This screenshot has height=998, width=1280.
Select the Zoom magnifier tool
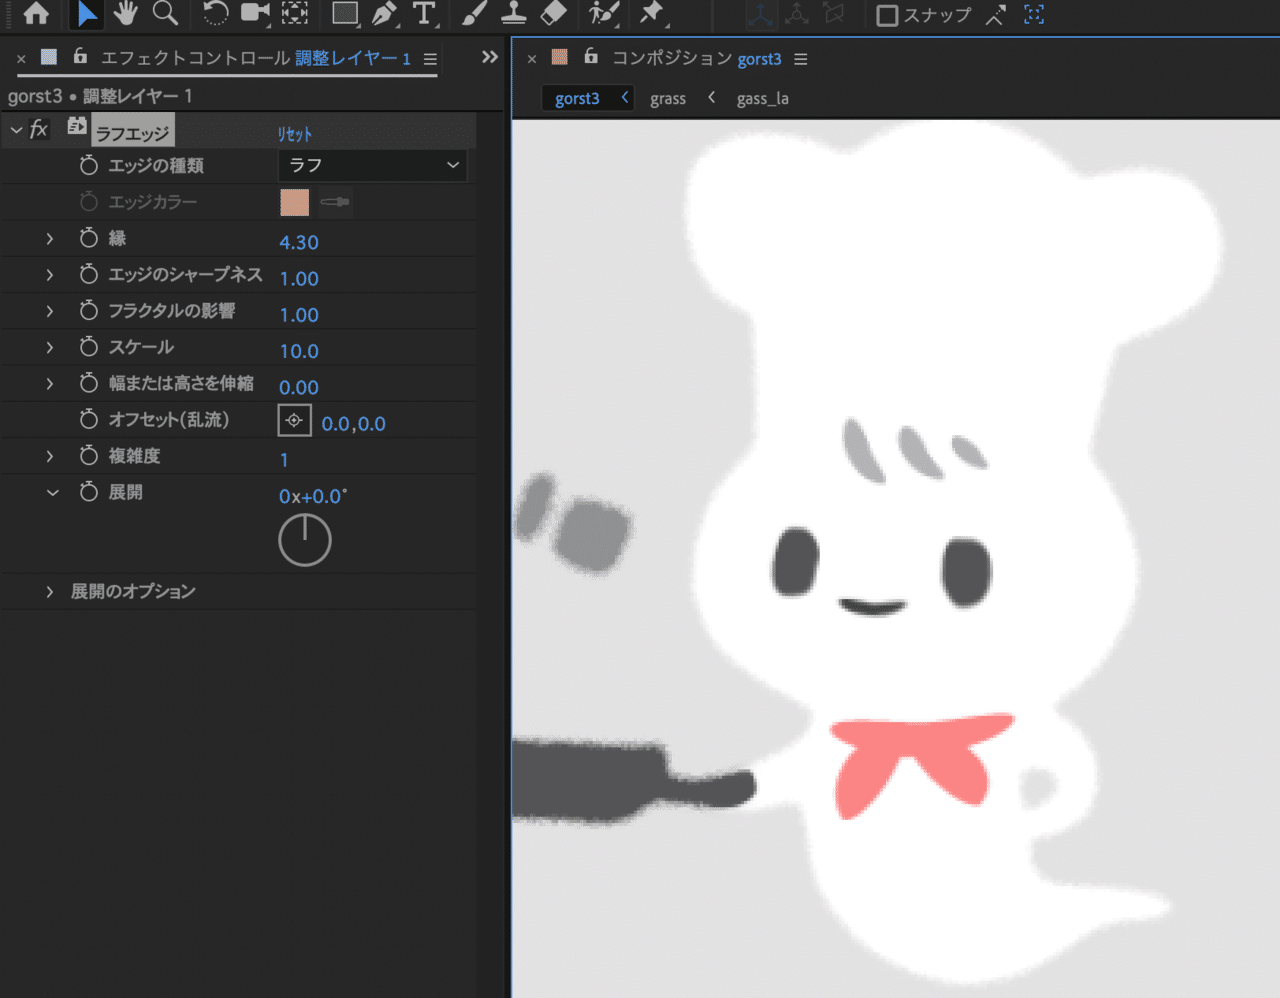[165, 13]
